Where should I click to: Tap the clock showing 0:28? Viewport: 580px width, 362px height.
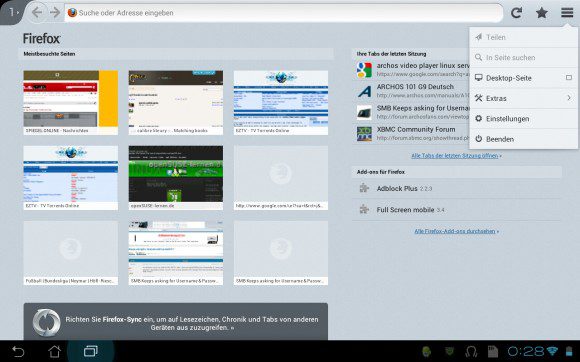tap(526, 351)
